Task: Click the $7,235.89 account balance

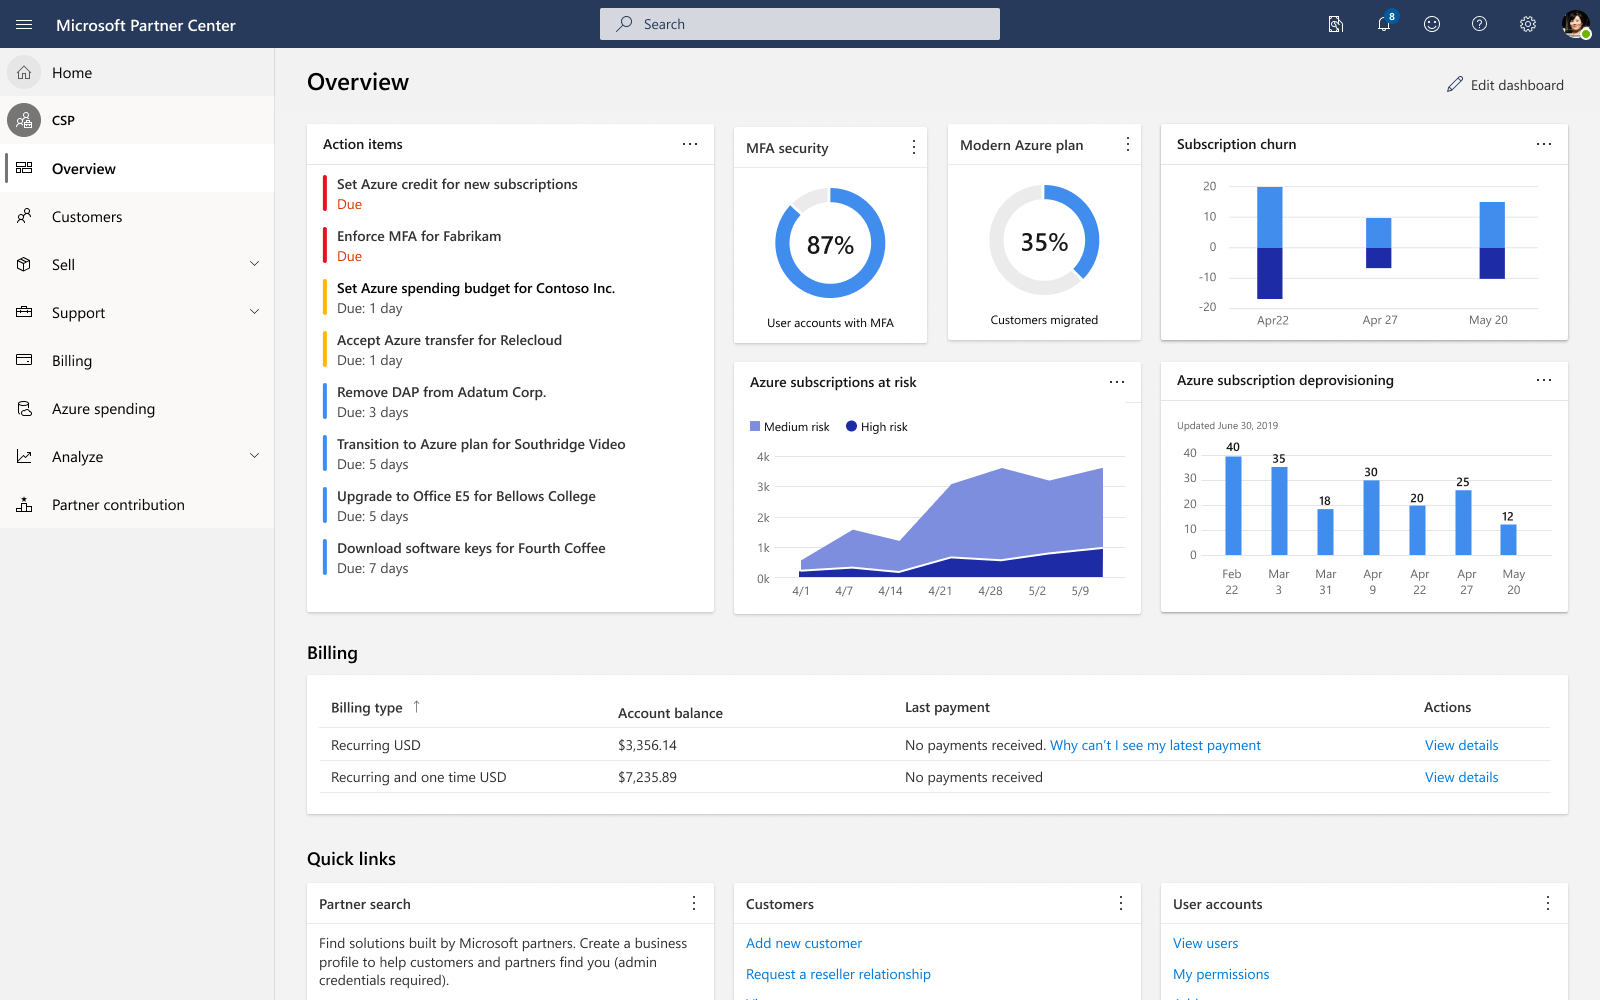Action: point(647,777)
